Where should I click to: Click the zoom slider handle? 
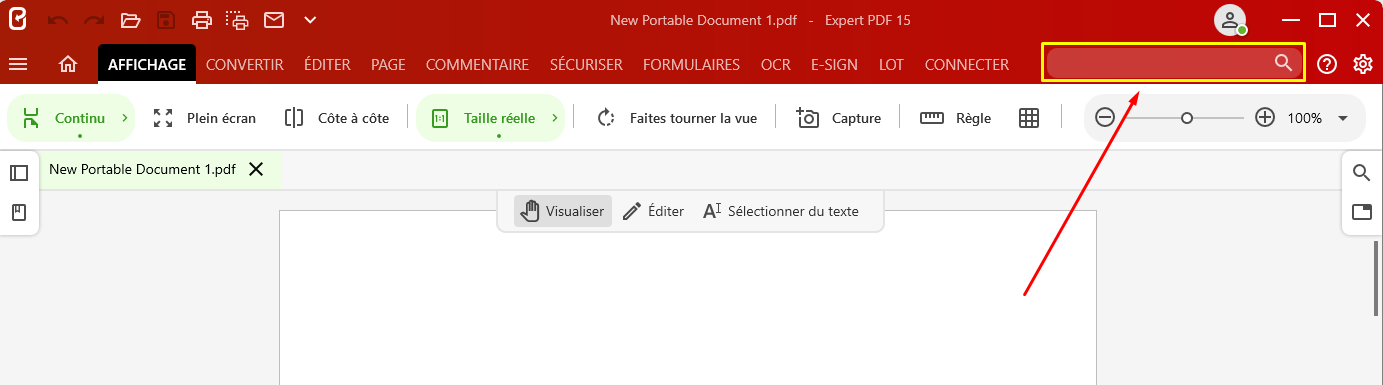click(x=1186, y=118)
